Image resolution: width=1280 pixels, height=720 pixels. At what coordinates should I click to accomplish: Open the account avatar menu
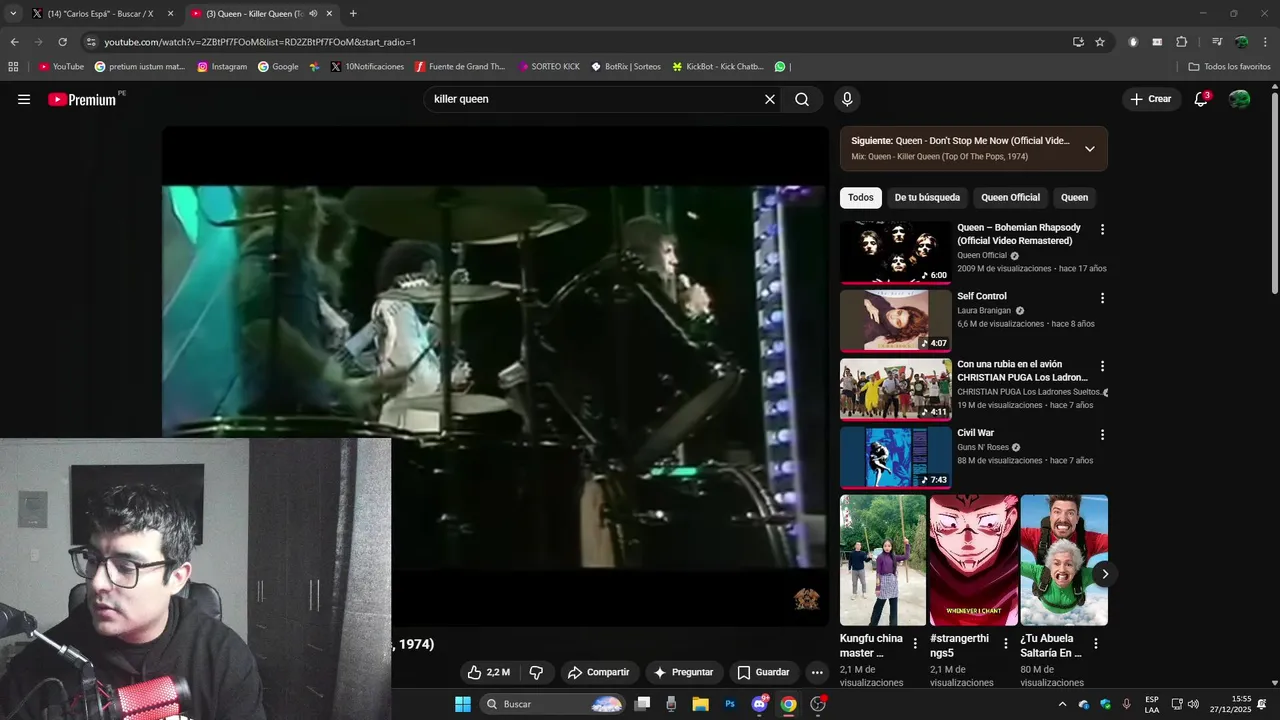click(1239, 99)
